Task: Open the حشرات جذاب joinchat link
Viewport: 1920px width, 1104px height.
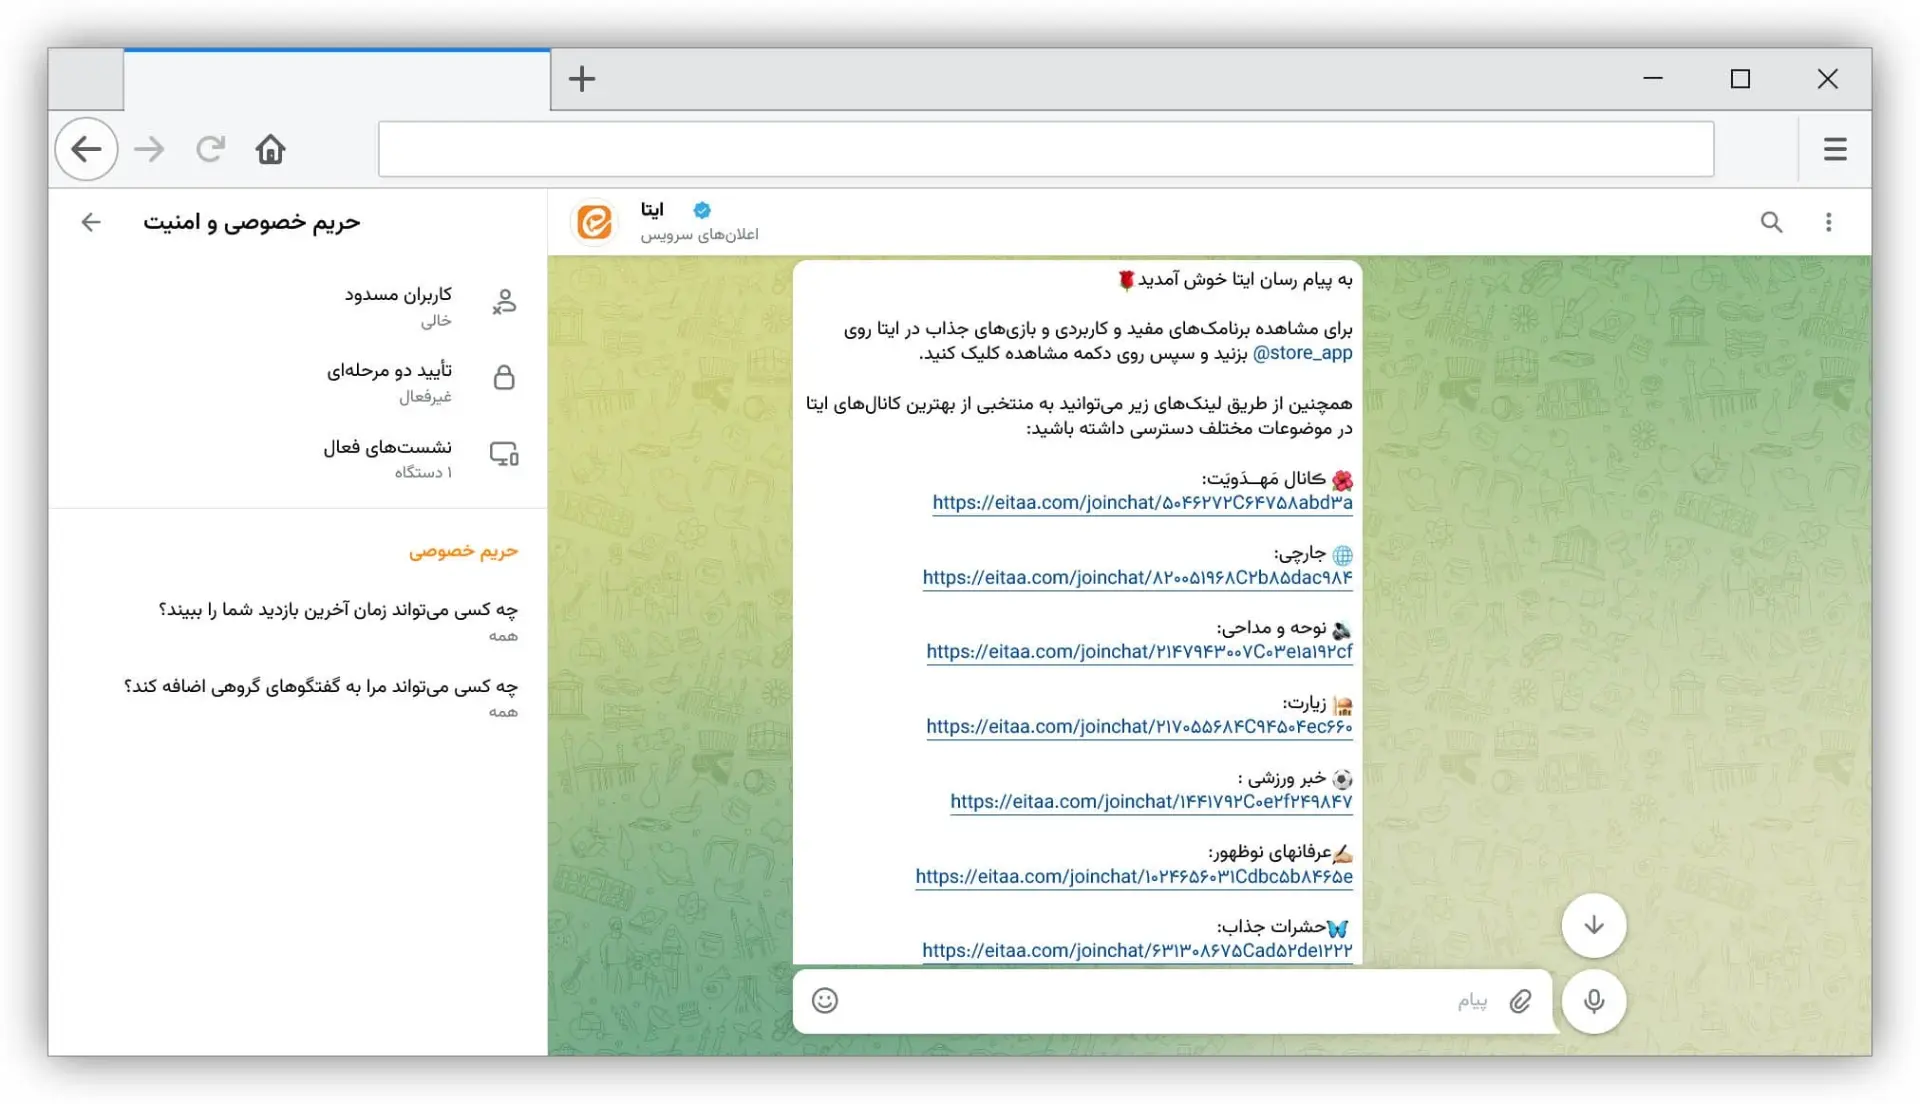Action: click(1137, 951)
